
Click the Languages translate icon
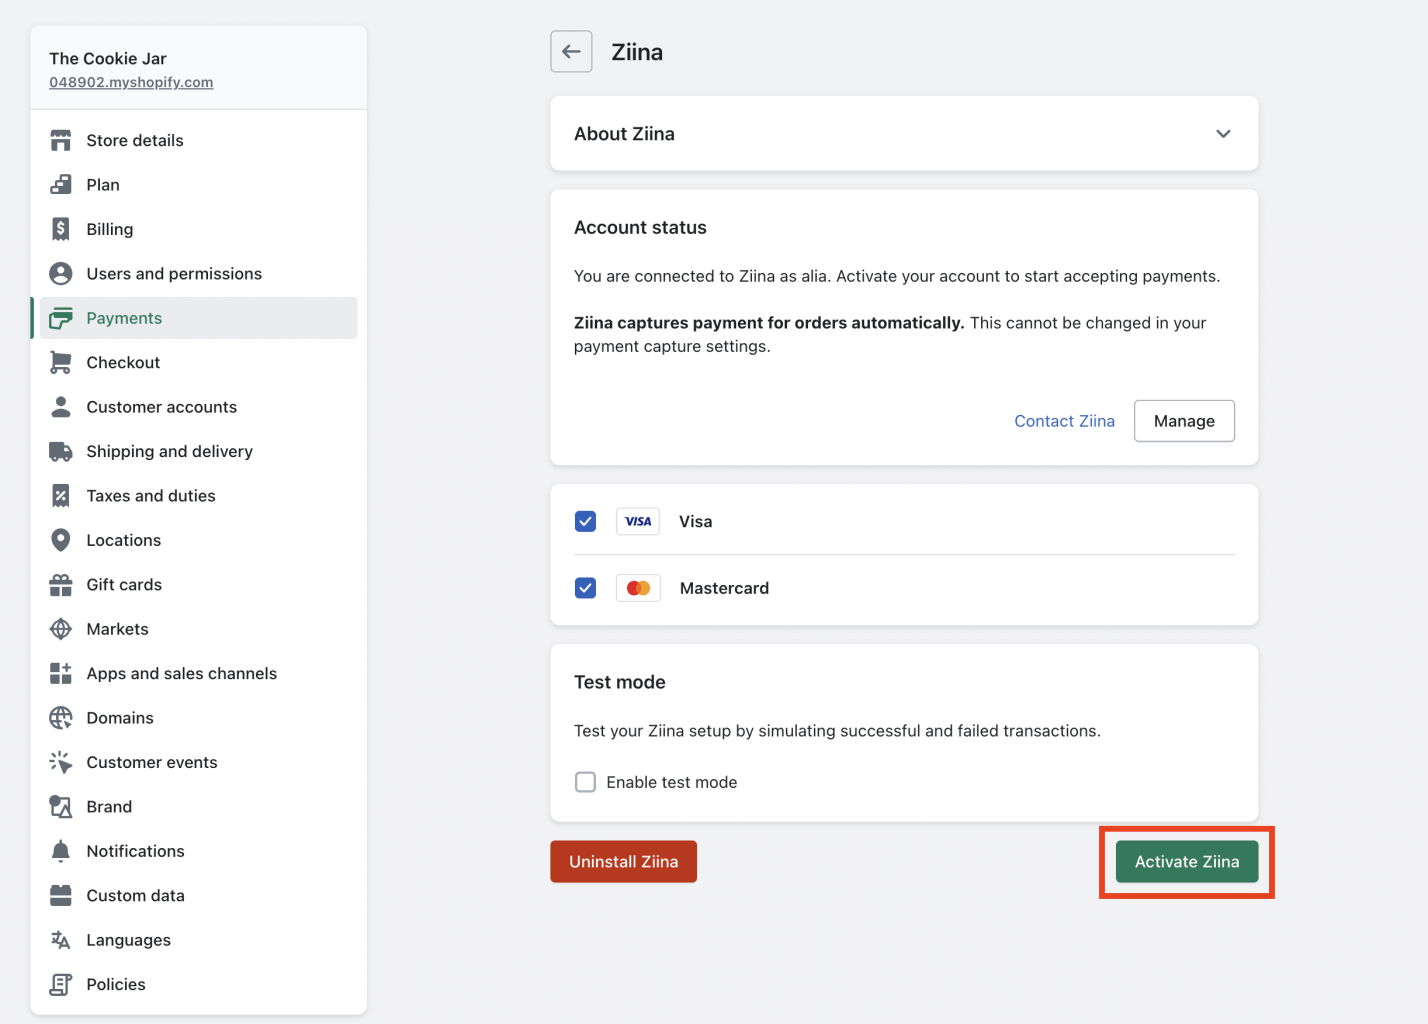pyautogui.click(x=61, y=940)
